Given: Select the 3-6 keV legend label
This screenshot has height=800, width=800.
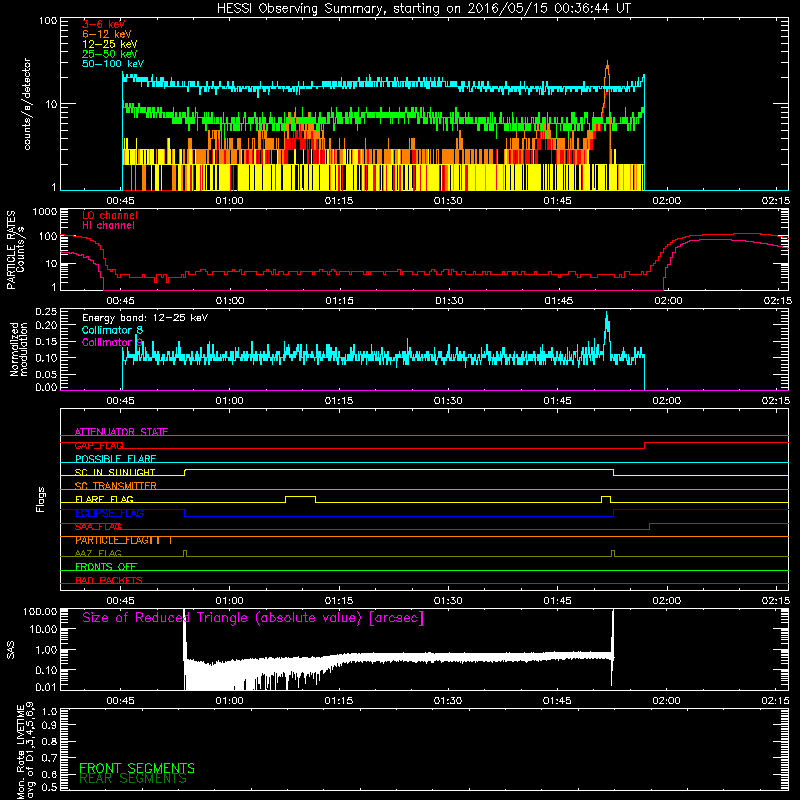Looking at the screenshot, I should pyautogui.click(x=104, y=24).
